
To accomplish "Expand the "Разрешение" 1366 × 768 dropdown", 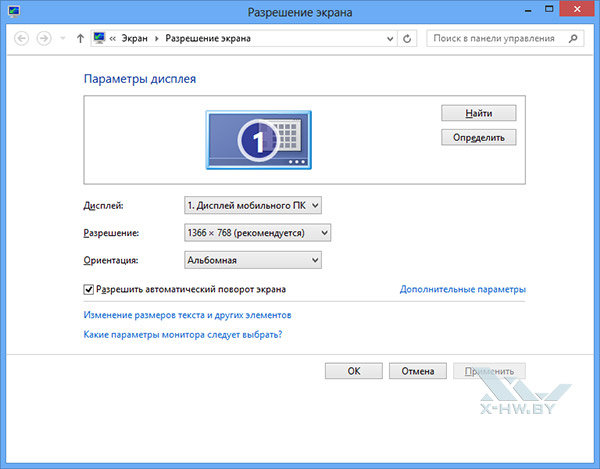I will tap(257, 233).
